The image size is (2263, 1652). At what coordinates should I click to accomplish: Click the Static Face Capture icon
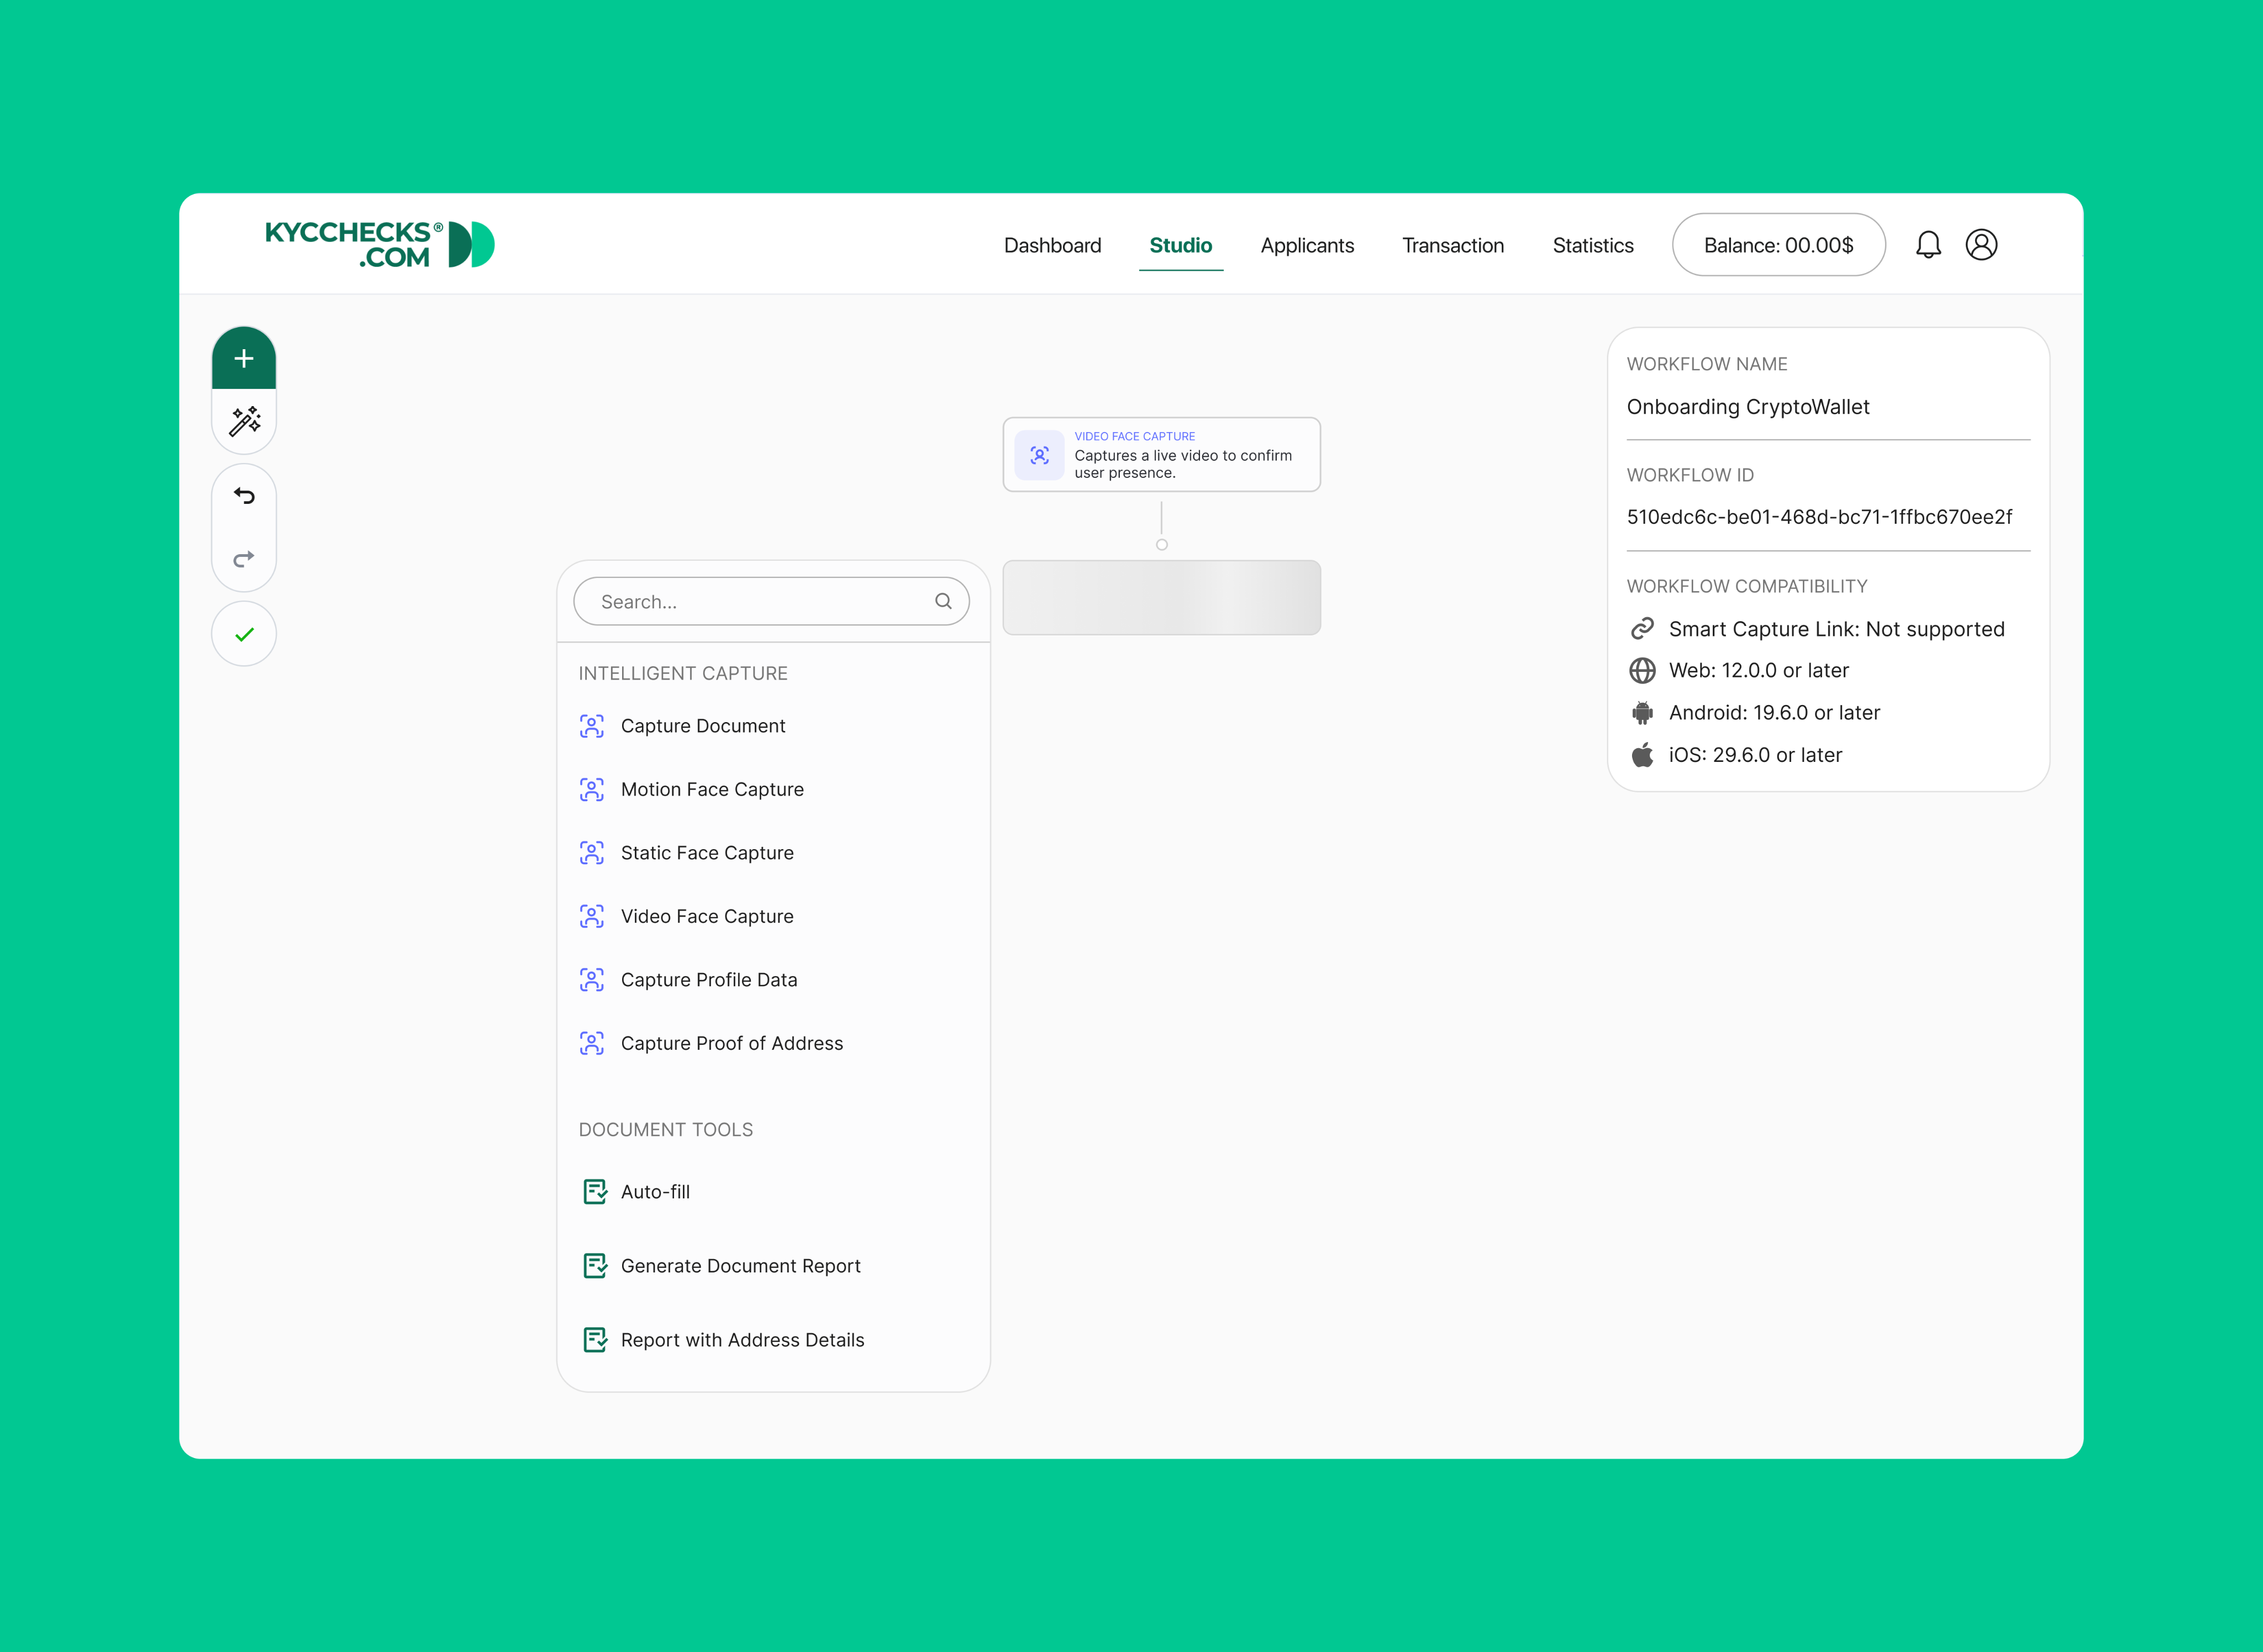[x=592, y=853]
